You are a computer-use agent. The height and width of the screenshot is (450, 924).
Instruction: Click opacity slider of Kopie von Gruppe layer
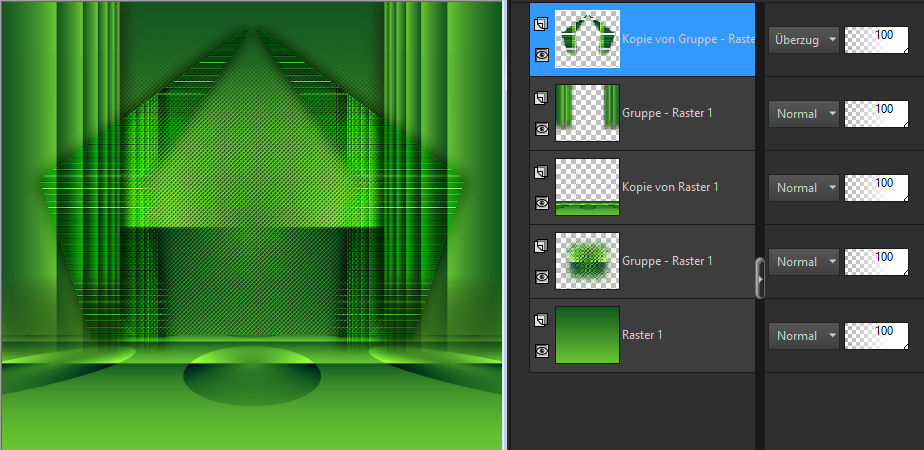tap(876, 39)
